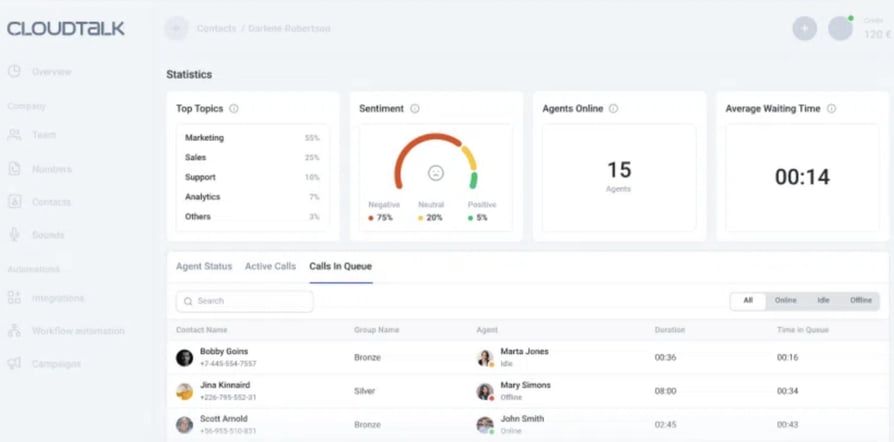The image size is (894, 442).
Task: Click the Contact Name column header
Action: click(201, 330)
